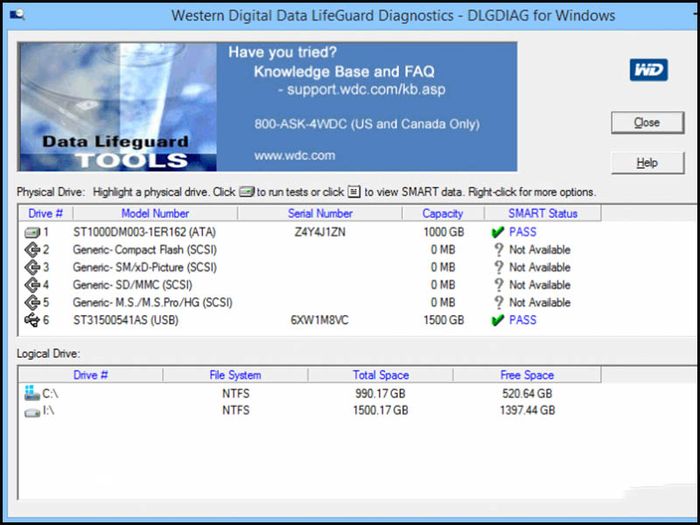The height and width of the screenshot is (525, 700).
Task: Select Generic- SD/MMC (SCSI) row
Action: pos(133,285)
